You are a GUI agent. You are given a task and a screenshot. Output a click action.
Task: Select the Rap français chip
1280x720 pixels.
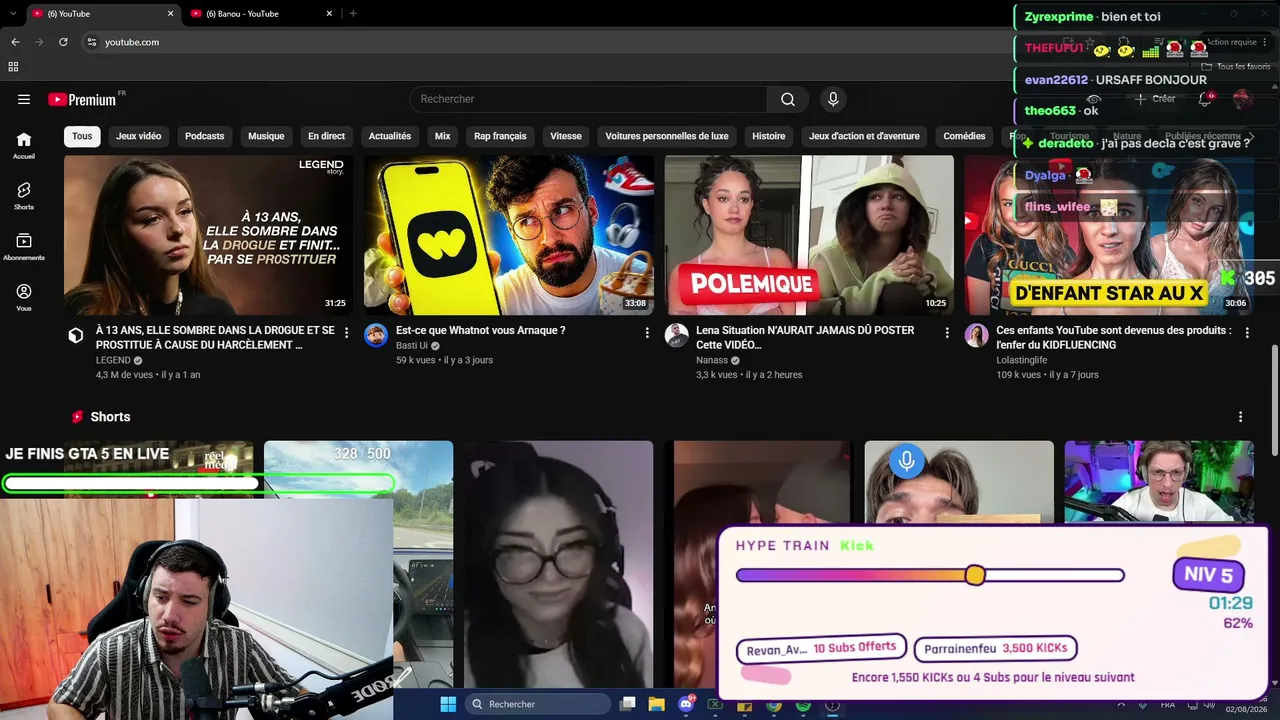click(500, 136)
